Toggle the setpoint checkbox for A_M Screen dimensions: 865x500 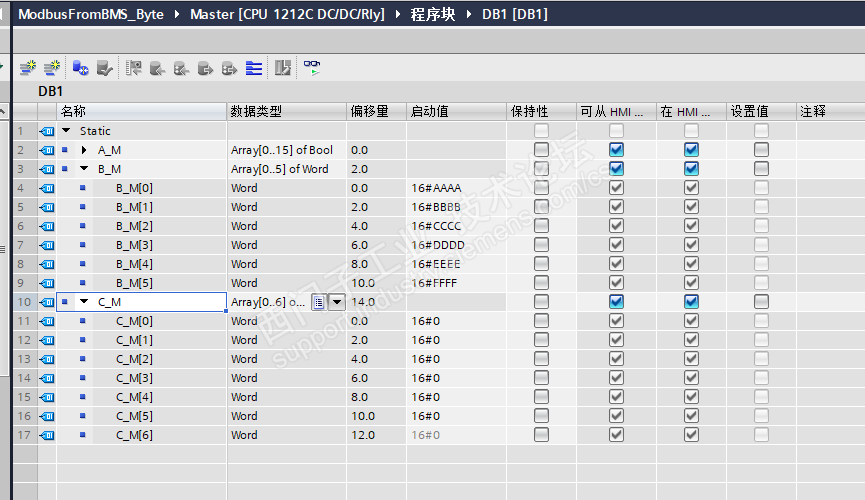pos(761,150)
